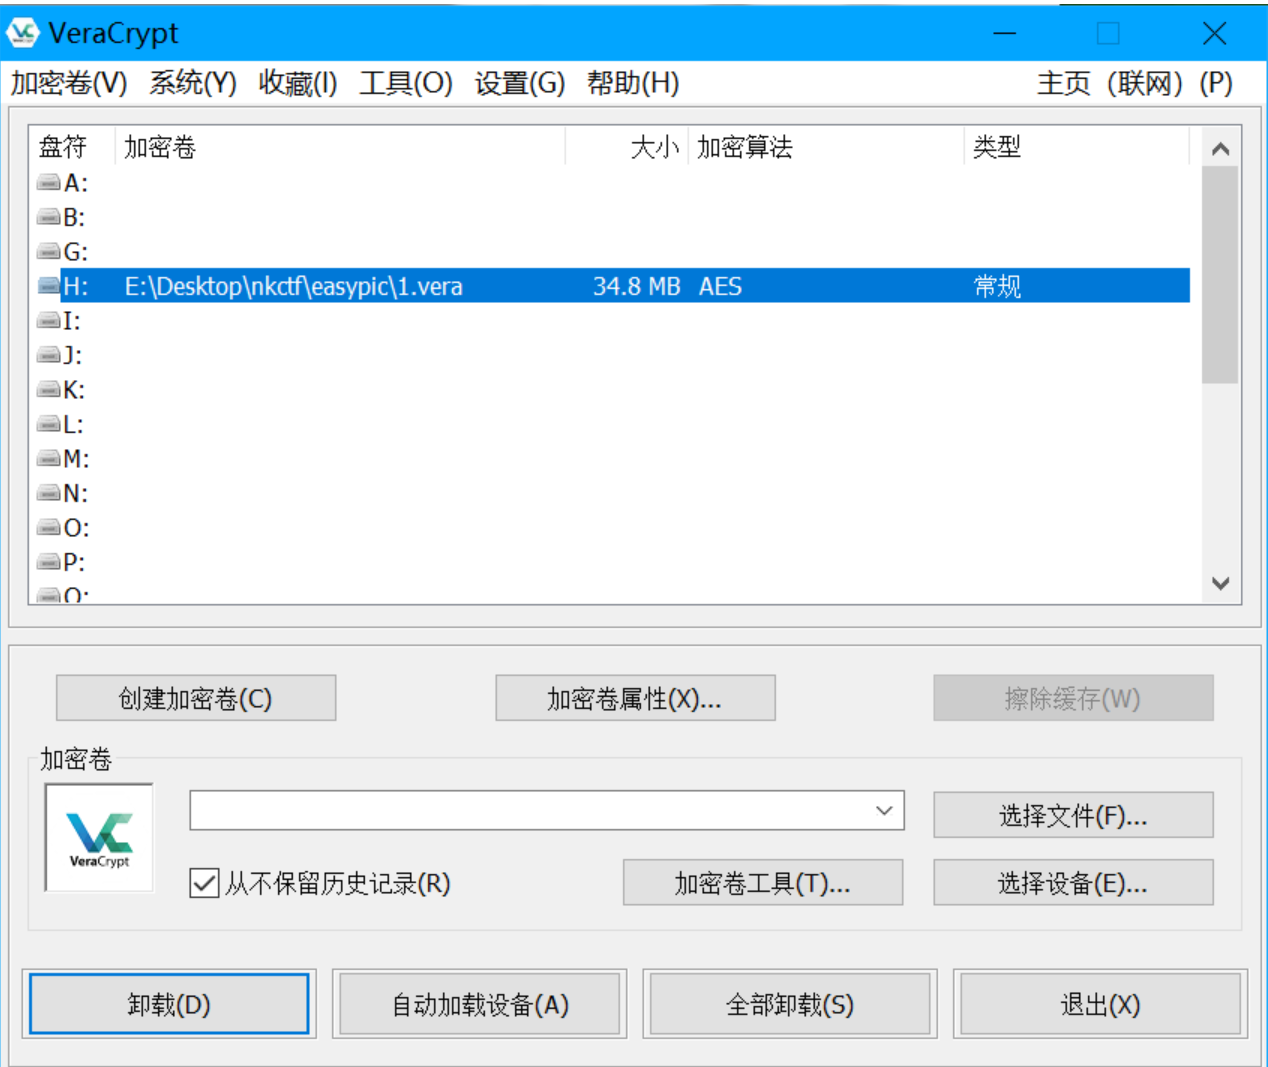
Task: Click the drive icon for J:
Action: coord(48,355)
